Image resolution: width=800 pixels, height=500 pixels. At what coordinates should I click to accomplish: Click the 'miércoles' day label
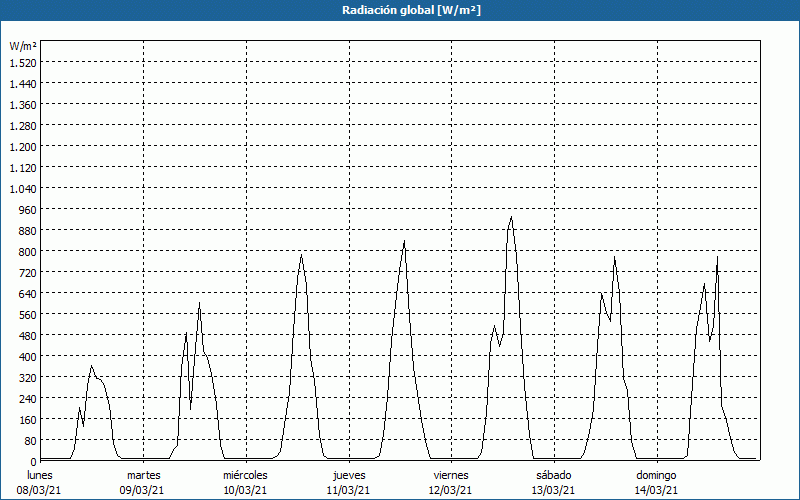tap(245, 475)
